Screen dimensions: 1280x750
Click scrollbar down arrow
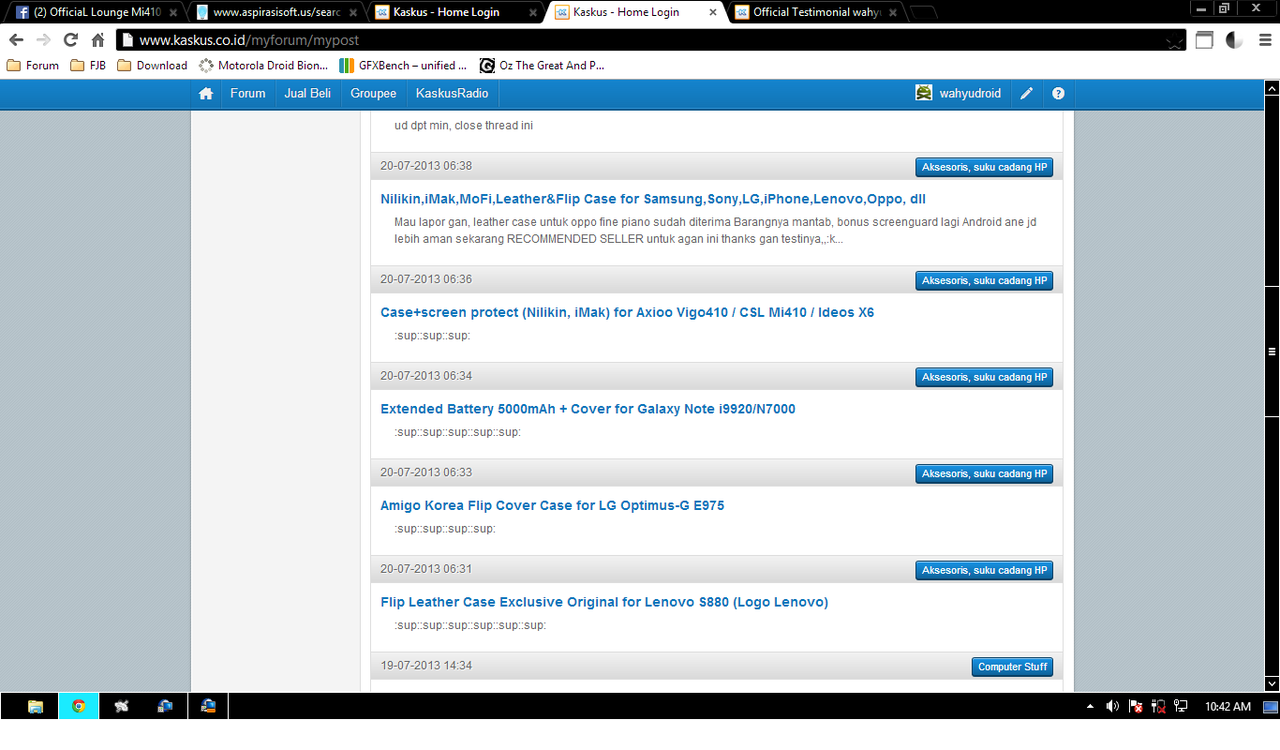tap(1272, 684)
